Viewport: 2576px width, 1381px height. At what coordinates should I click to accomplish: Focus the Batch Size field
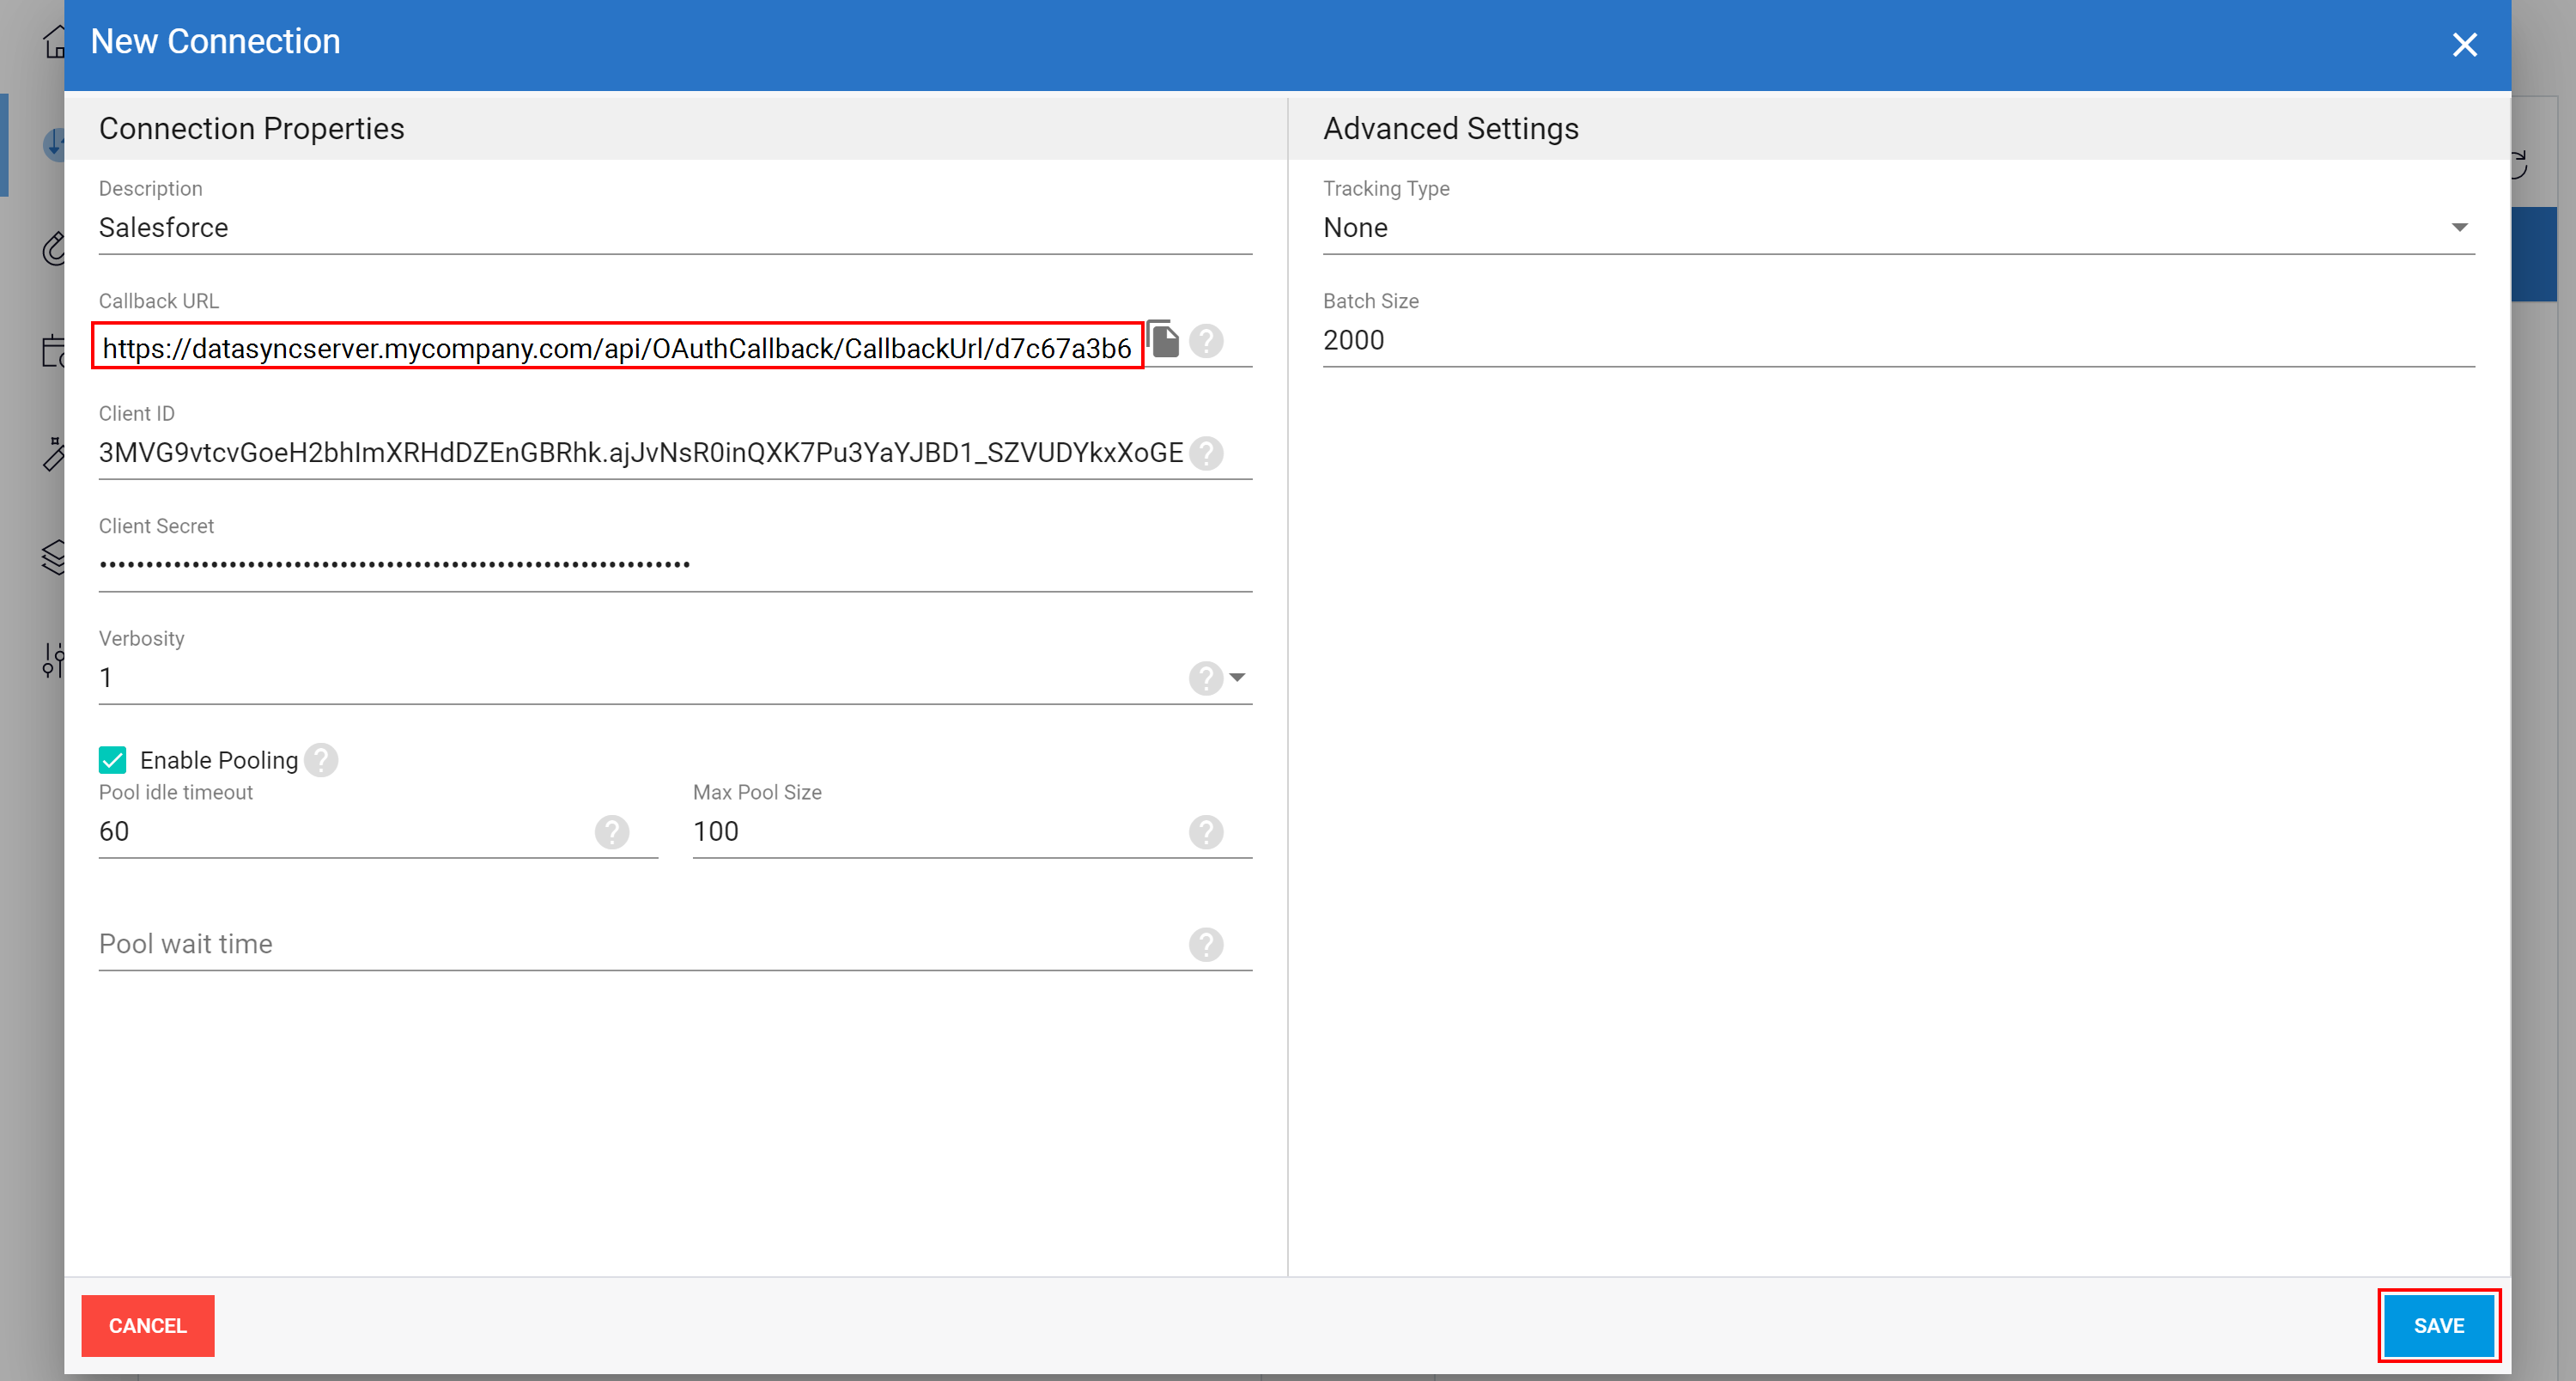pyautogui.click(x=1896, y=341)
